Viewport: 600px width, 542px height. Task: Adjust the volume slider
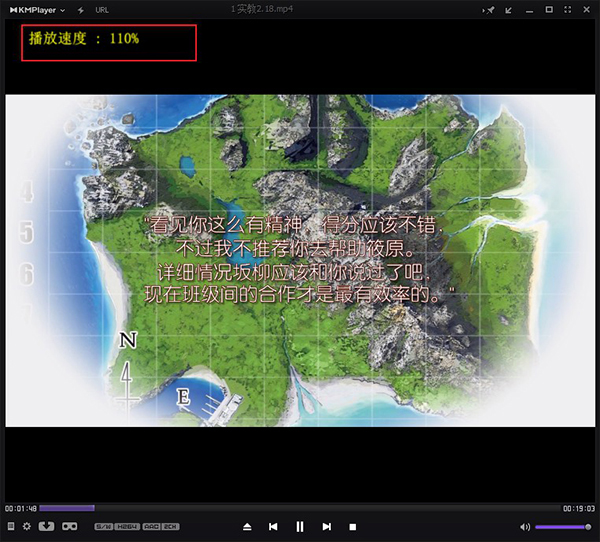pos(562,526)
